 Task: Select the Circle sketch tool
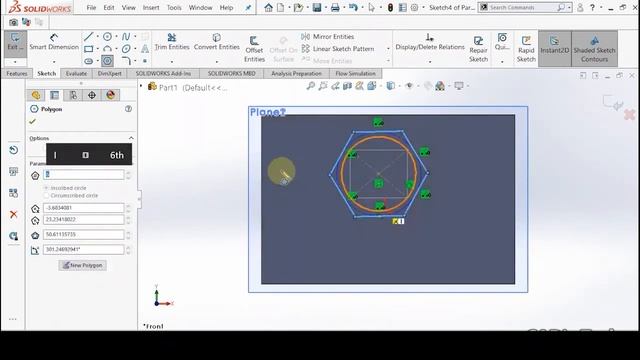pos(107,37)
